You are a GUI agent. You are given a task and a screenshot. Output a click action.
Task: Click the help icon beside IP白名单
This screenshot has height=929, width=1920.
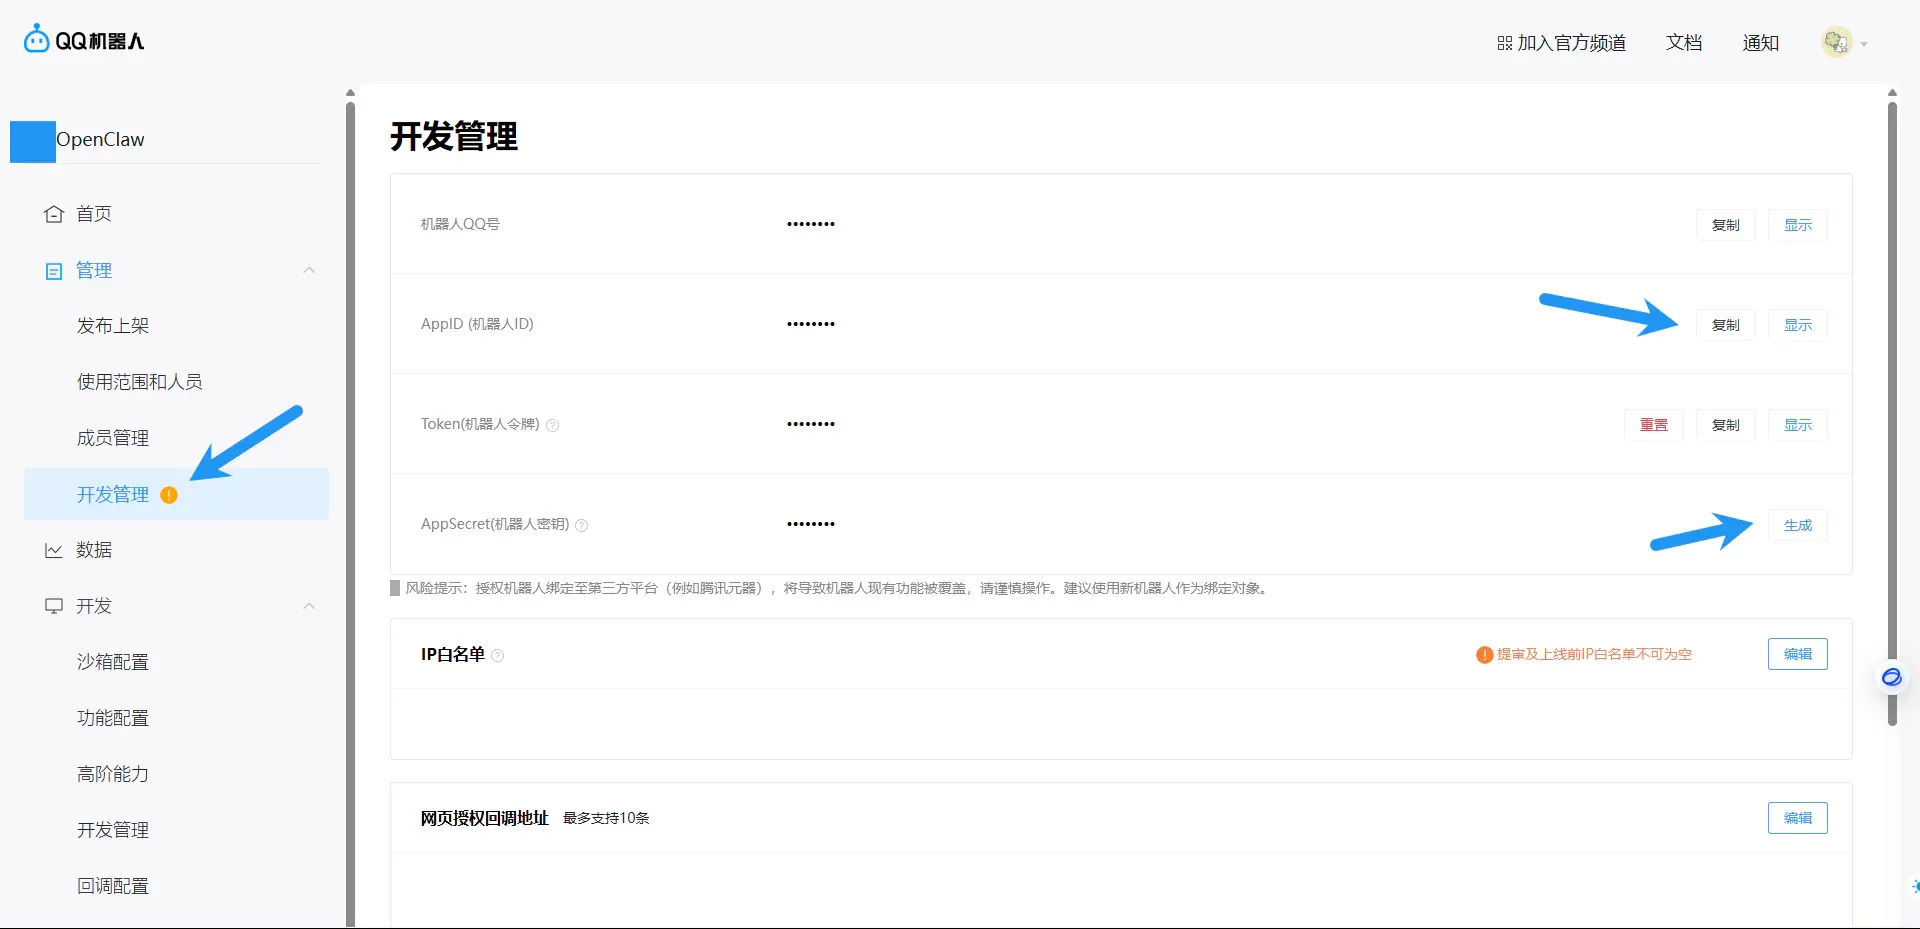[x=498, y=655]
